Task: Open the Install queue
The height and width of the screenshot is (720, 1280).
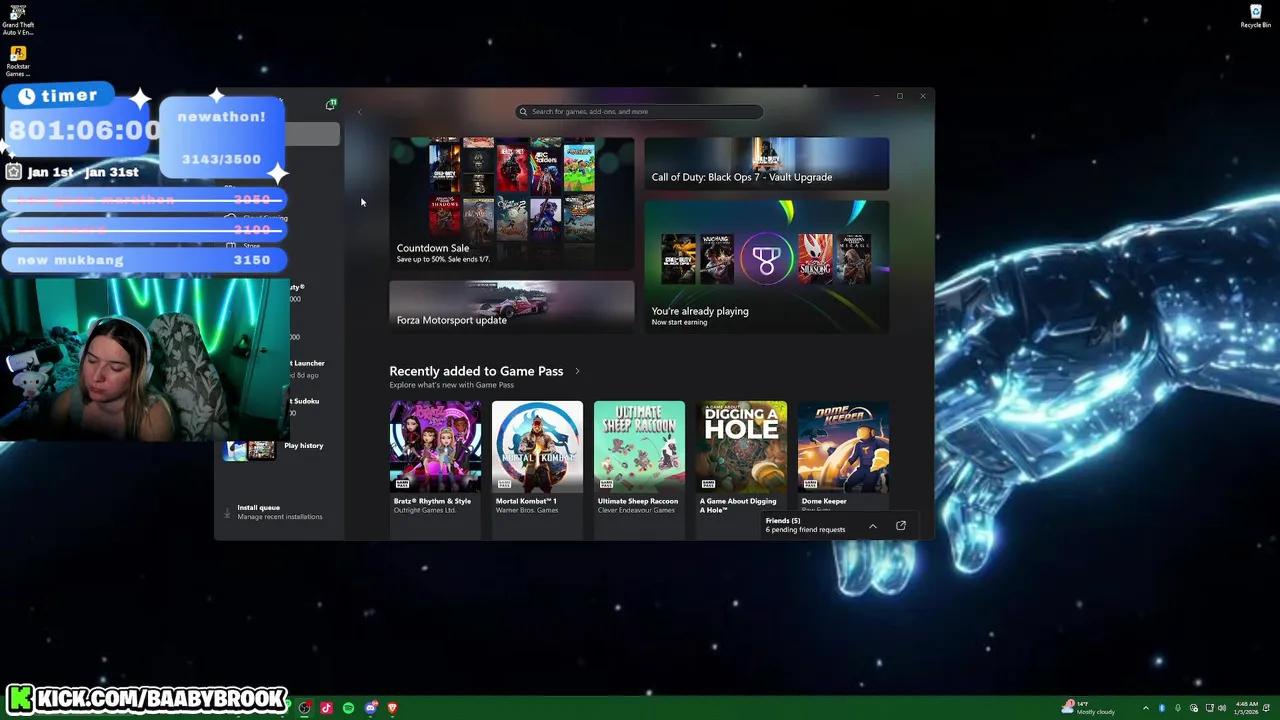Action: pos(279,512)
